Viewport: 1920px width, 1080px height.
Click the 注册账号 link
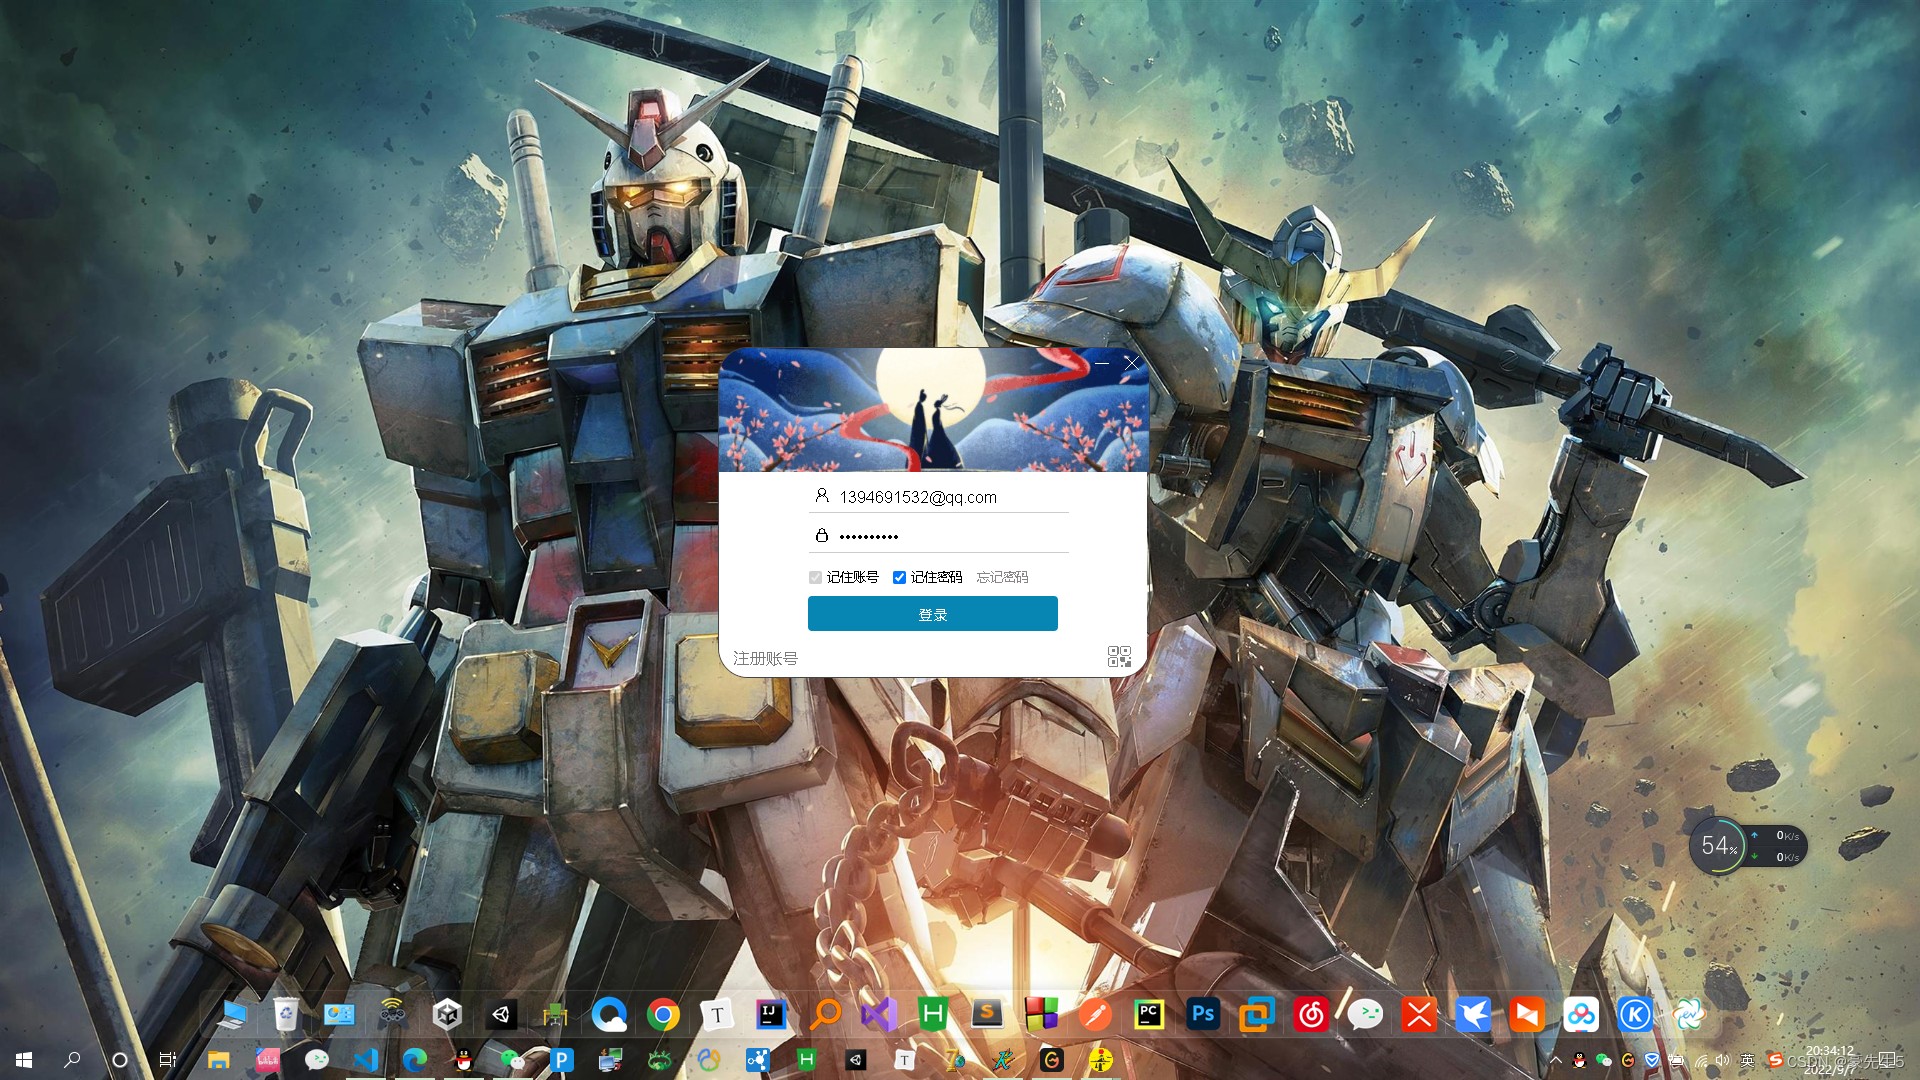[765, 658]
